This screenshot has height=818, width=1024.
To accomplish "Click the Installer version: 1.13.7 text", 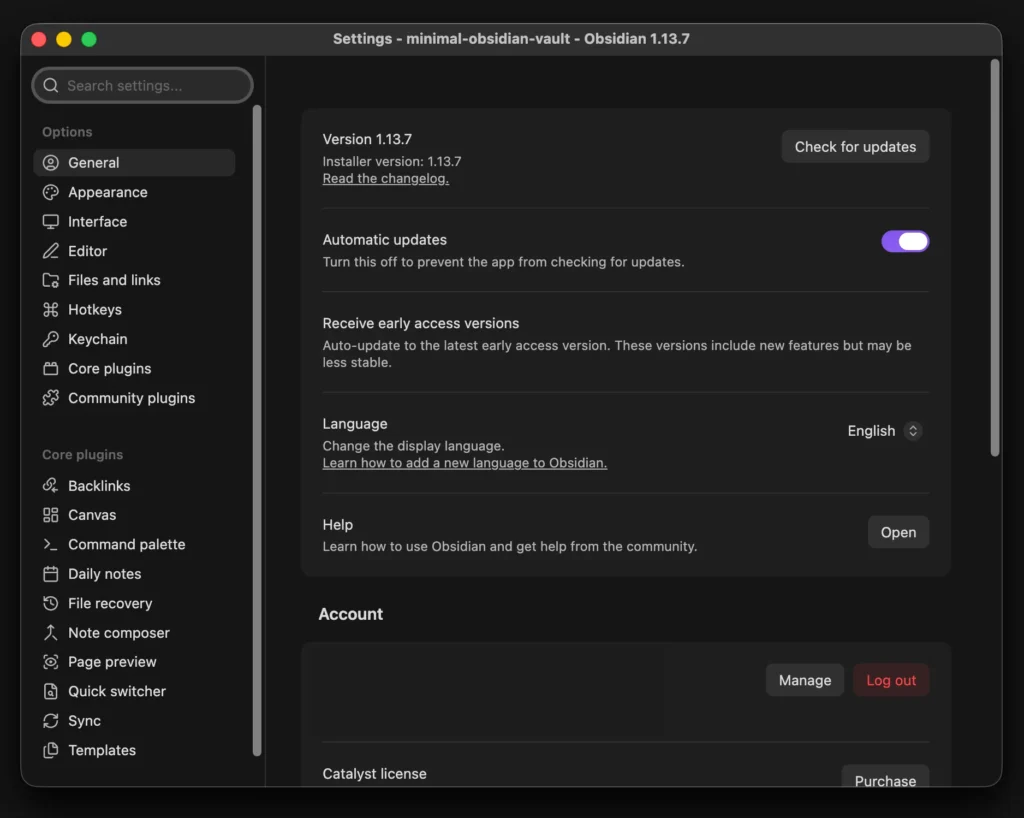I will coord(392,161).
